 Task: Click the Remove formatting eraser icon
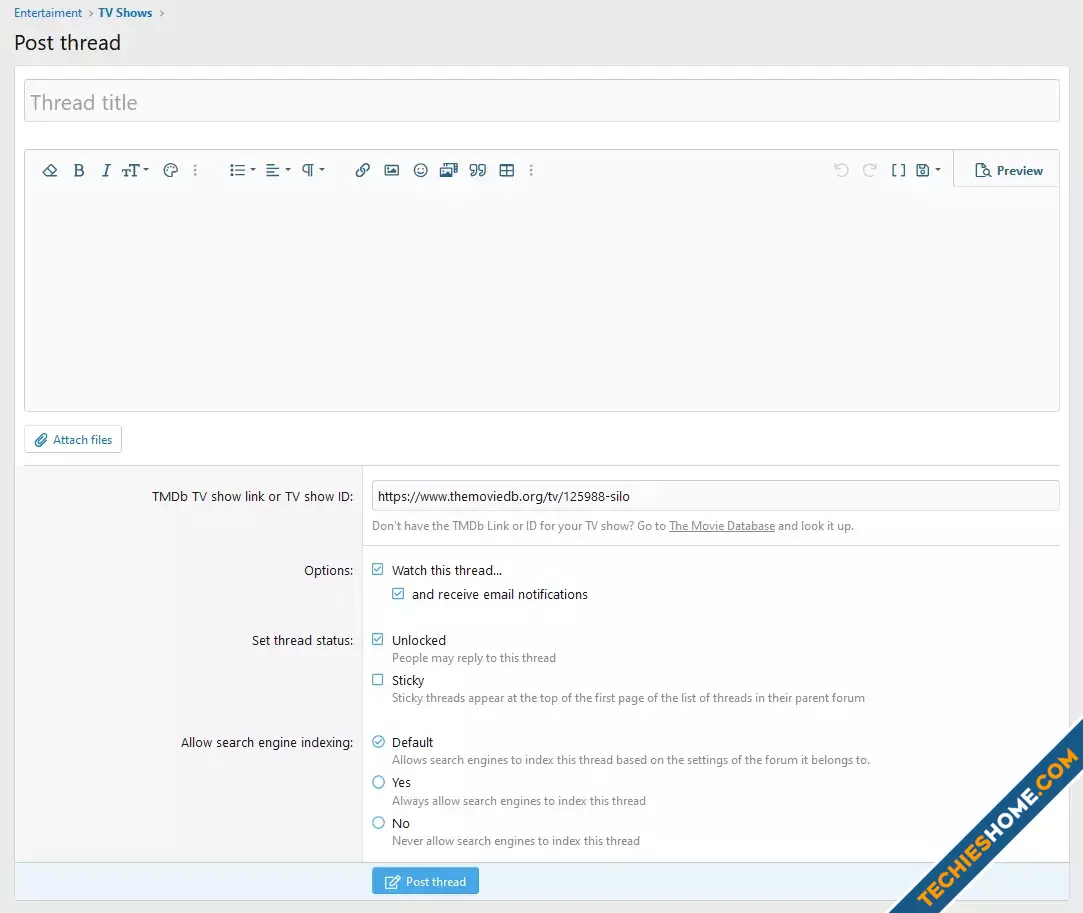tap(50, 171)
